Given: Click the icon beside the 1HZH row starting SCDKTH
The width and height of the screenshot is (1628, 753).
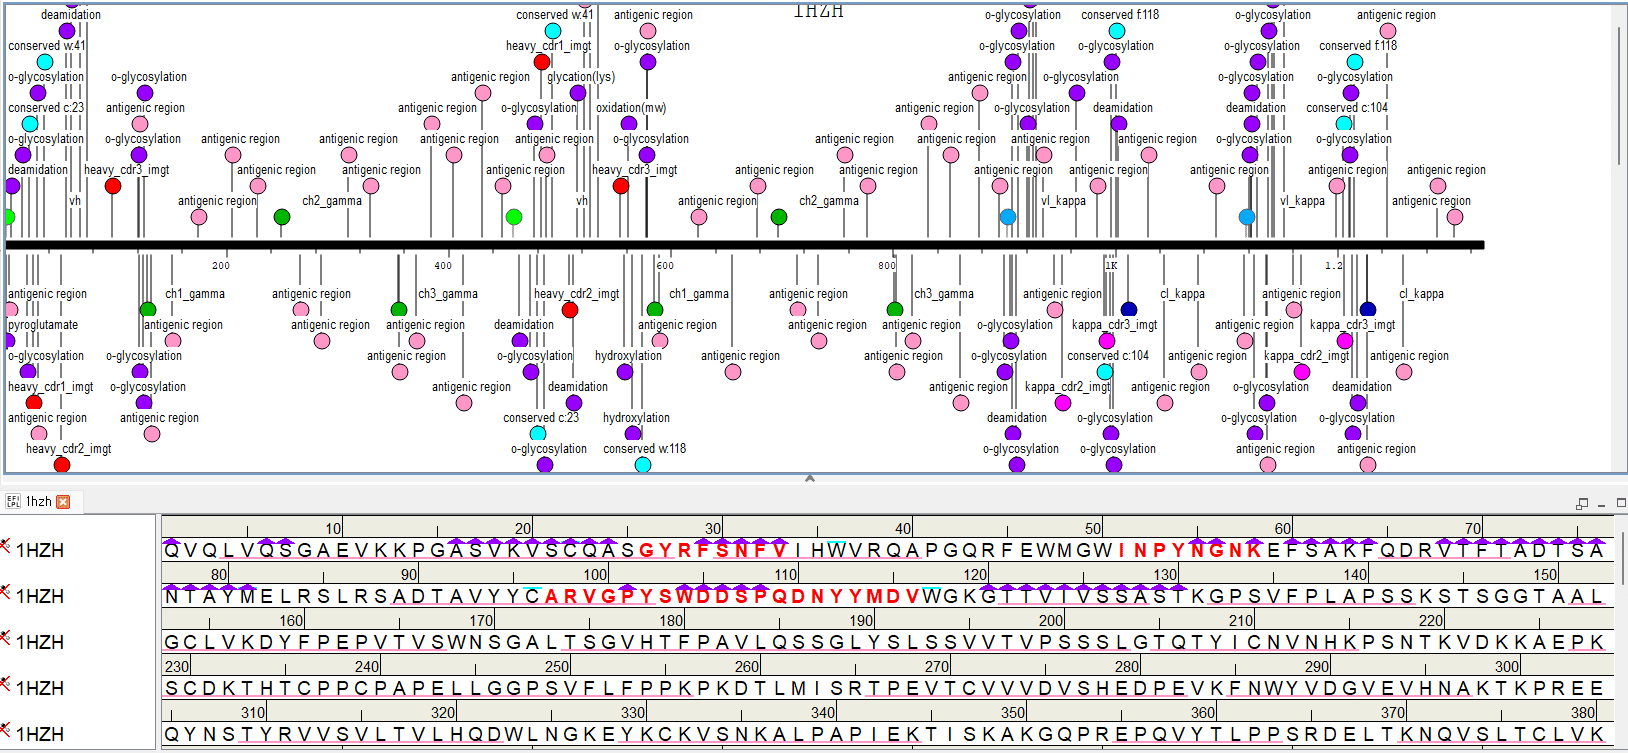Looking at the screenshot, I should (x=6, y=683).
